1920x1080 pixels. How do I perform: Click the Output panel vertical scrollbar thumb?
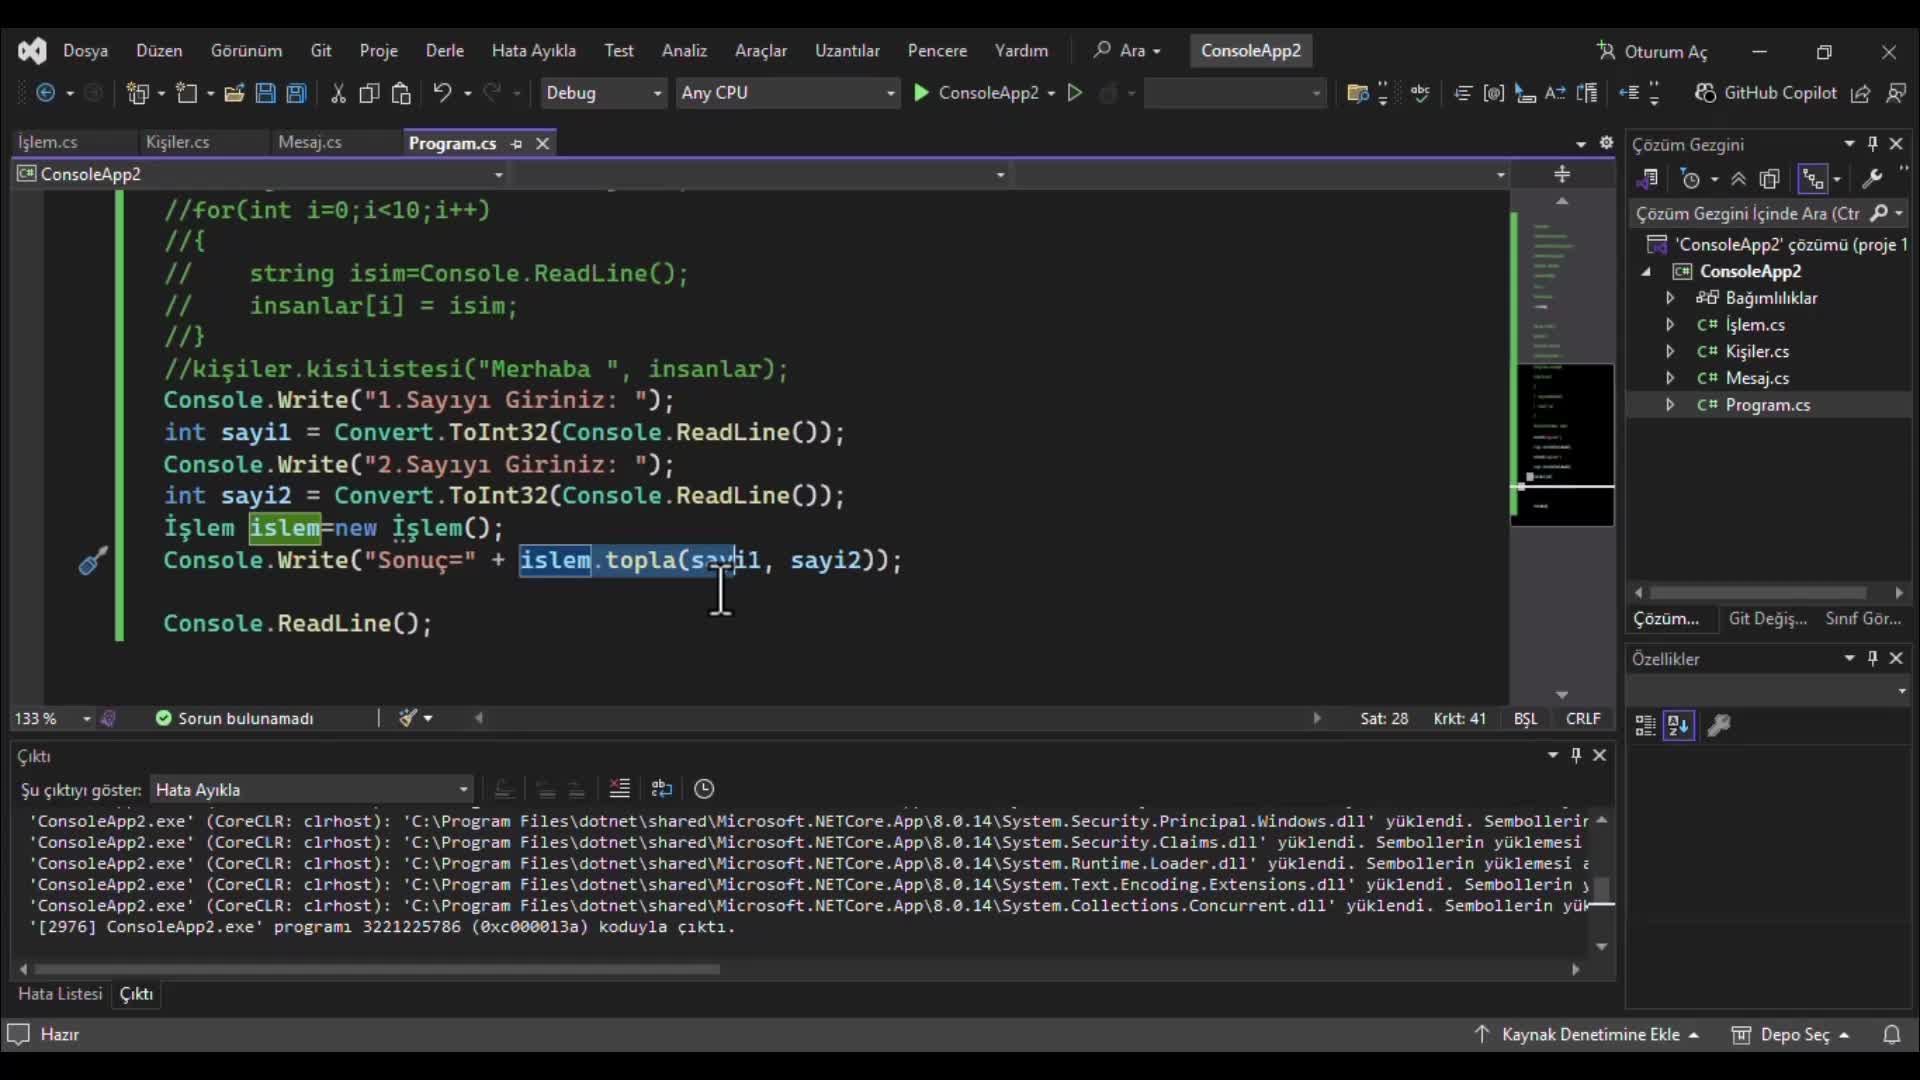1602,890
